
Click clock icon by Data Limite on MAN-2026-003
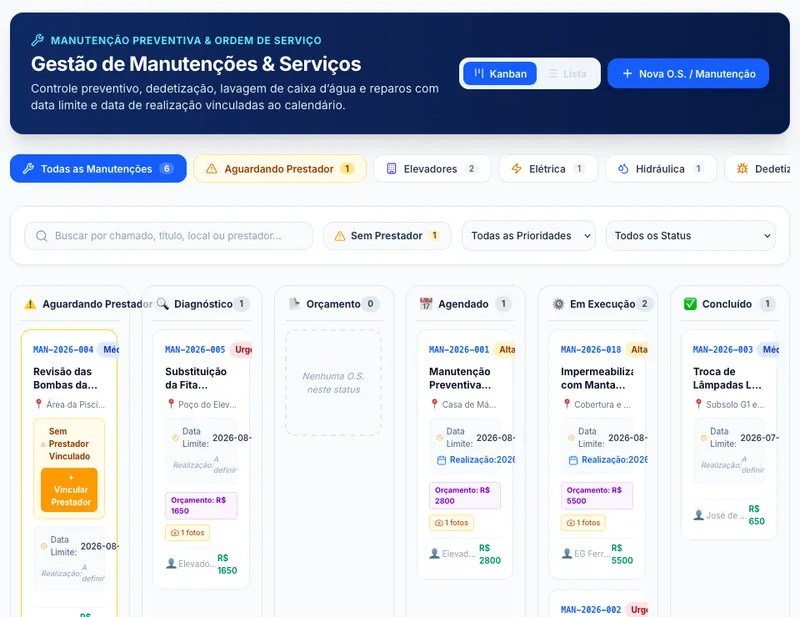point(704,438)
